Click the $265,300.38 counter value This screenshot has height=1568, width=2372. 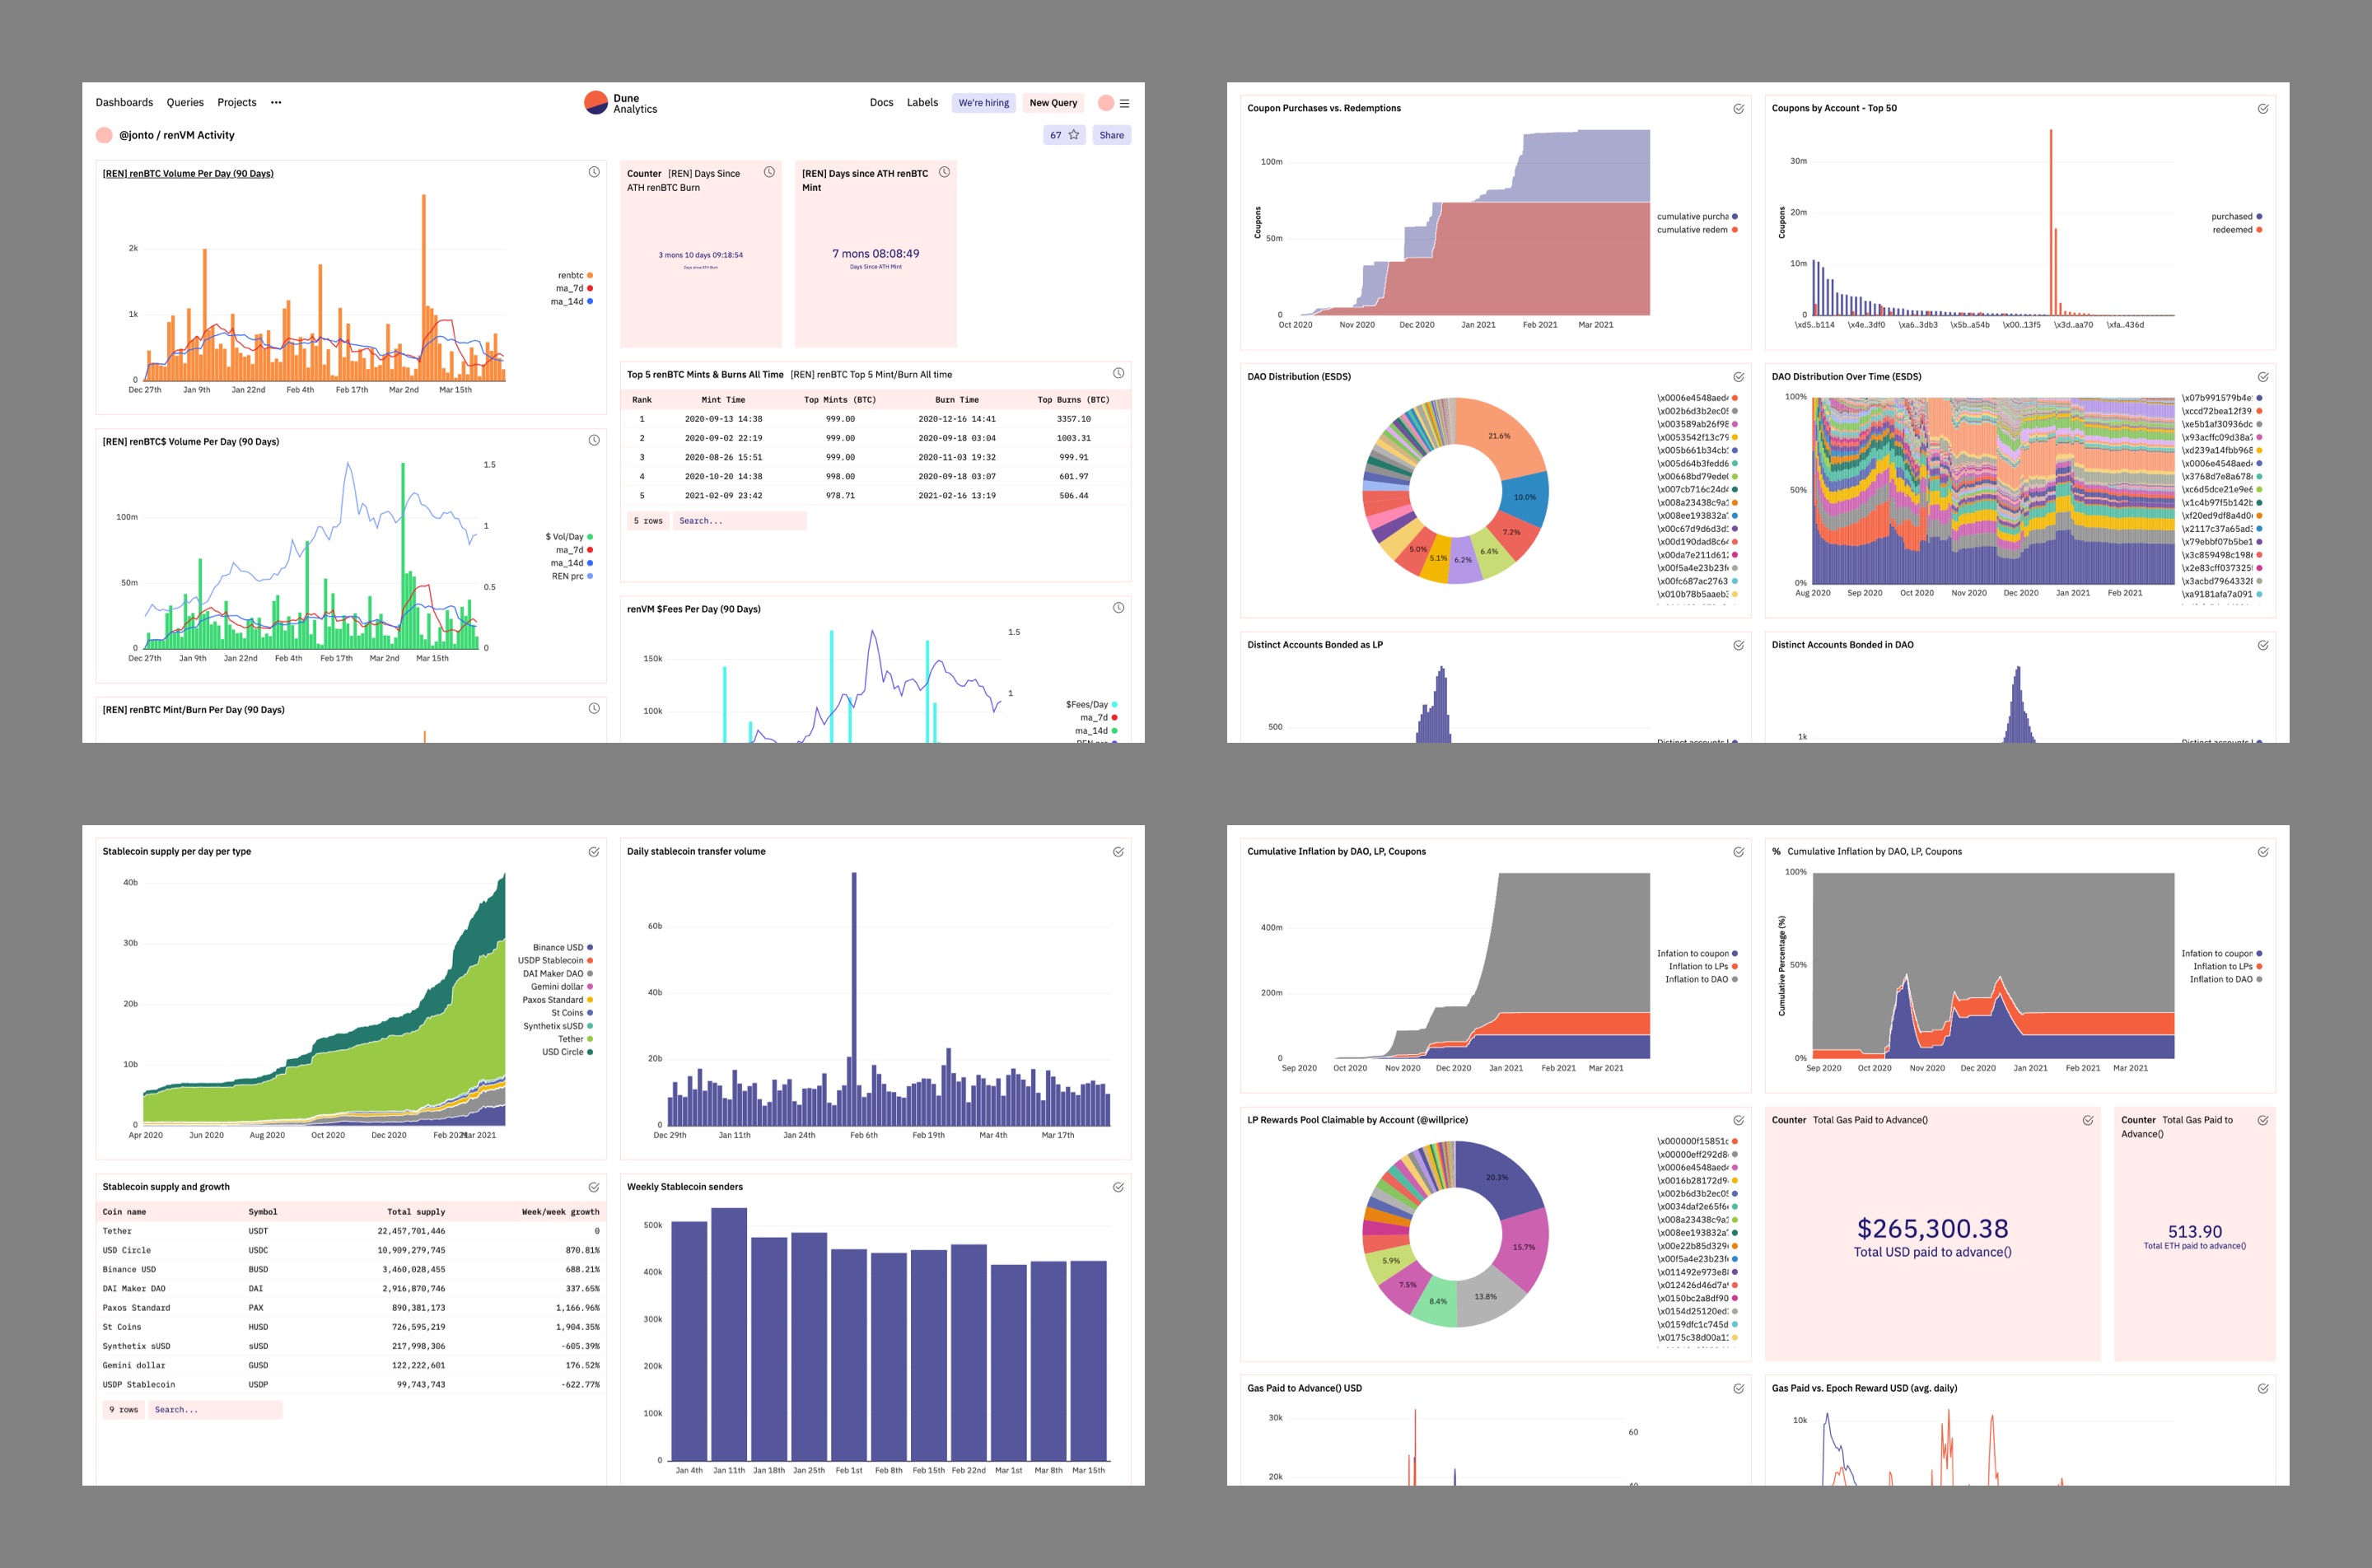[1932, 1228]
